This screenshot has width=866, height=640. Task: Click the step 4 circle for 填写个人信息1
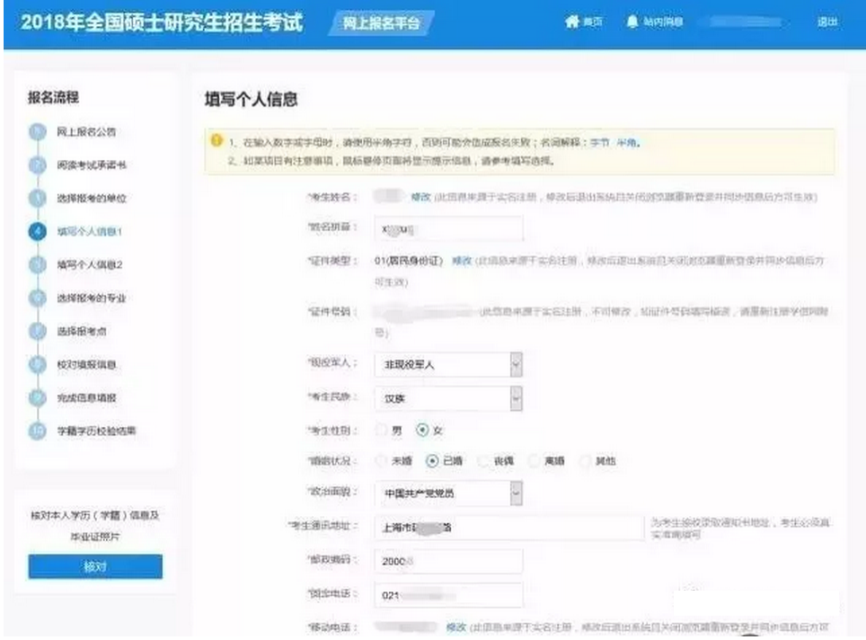38,232
